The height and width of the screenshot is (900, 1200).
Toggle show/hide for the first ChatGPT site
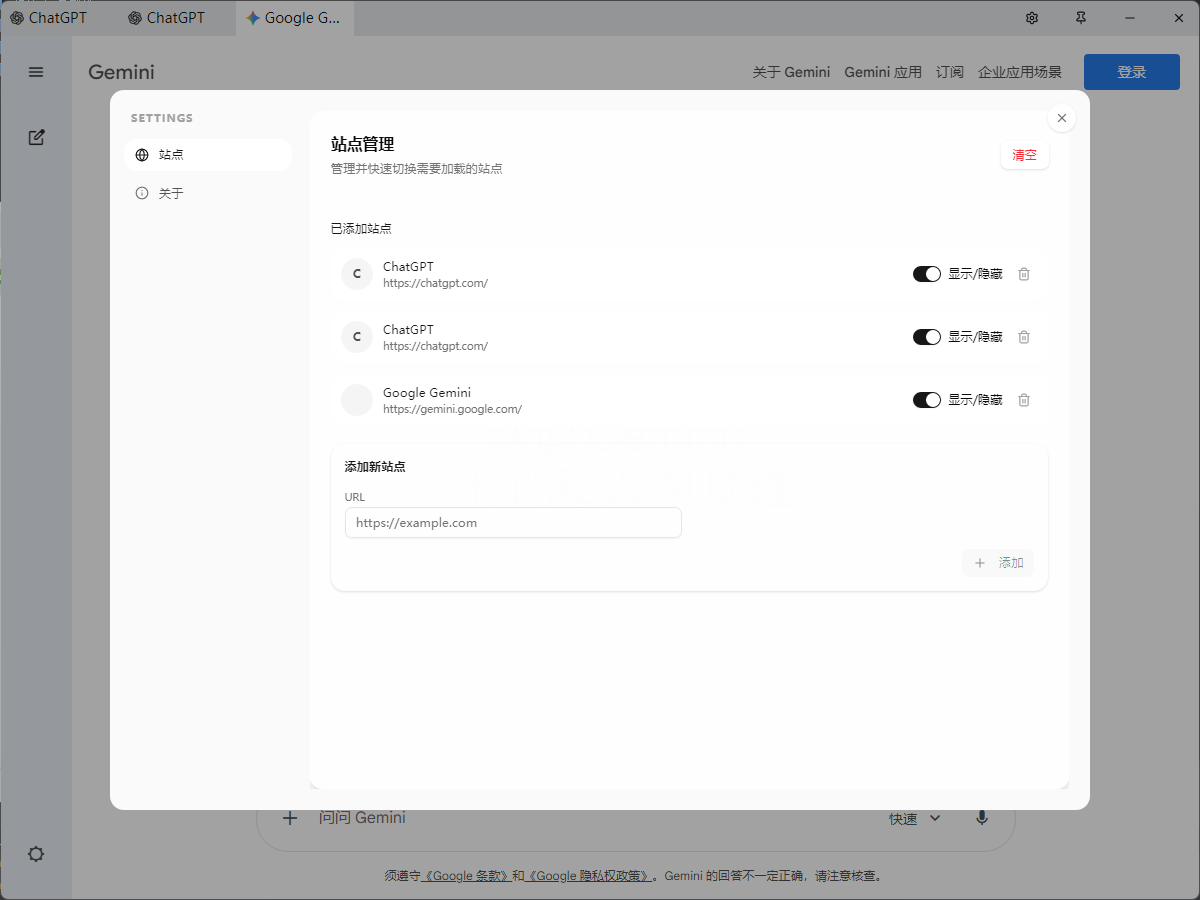927,274
